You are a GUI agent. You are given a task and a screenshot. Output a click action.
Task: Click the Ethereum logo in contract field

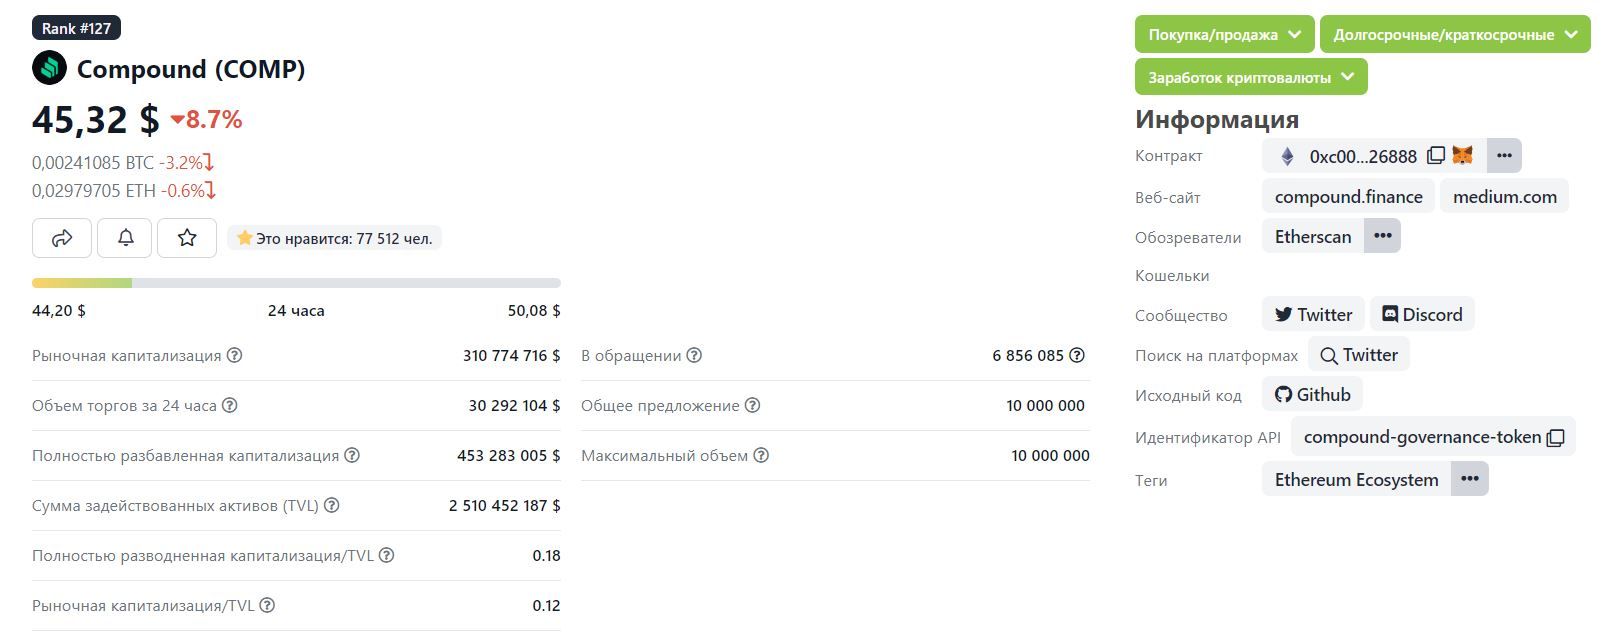[1288, 156]
